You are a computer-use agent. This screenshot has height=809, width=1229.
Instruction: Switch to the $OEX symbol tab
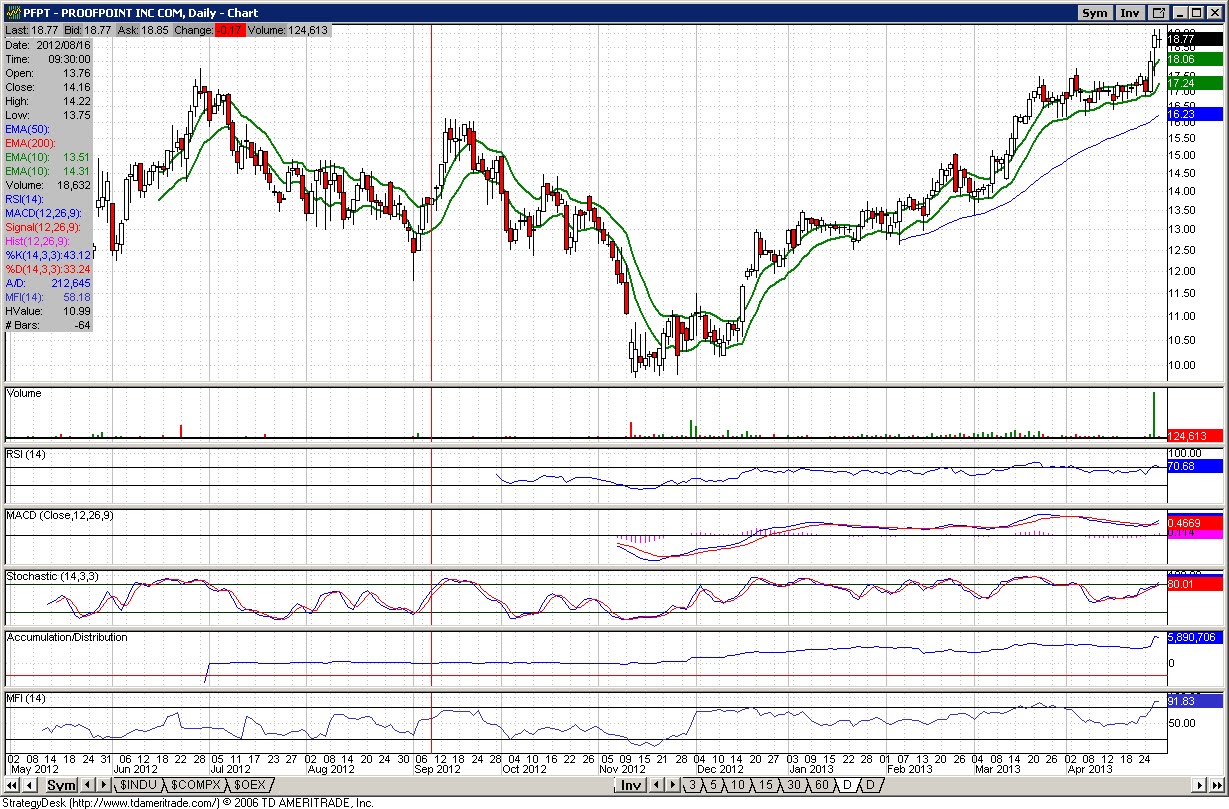[250, 785]
